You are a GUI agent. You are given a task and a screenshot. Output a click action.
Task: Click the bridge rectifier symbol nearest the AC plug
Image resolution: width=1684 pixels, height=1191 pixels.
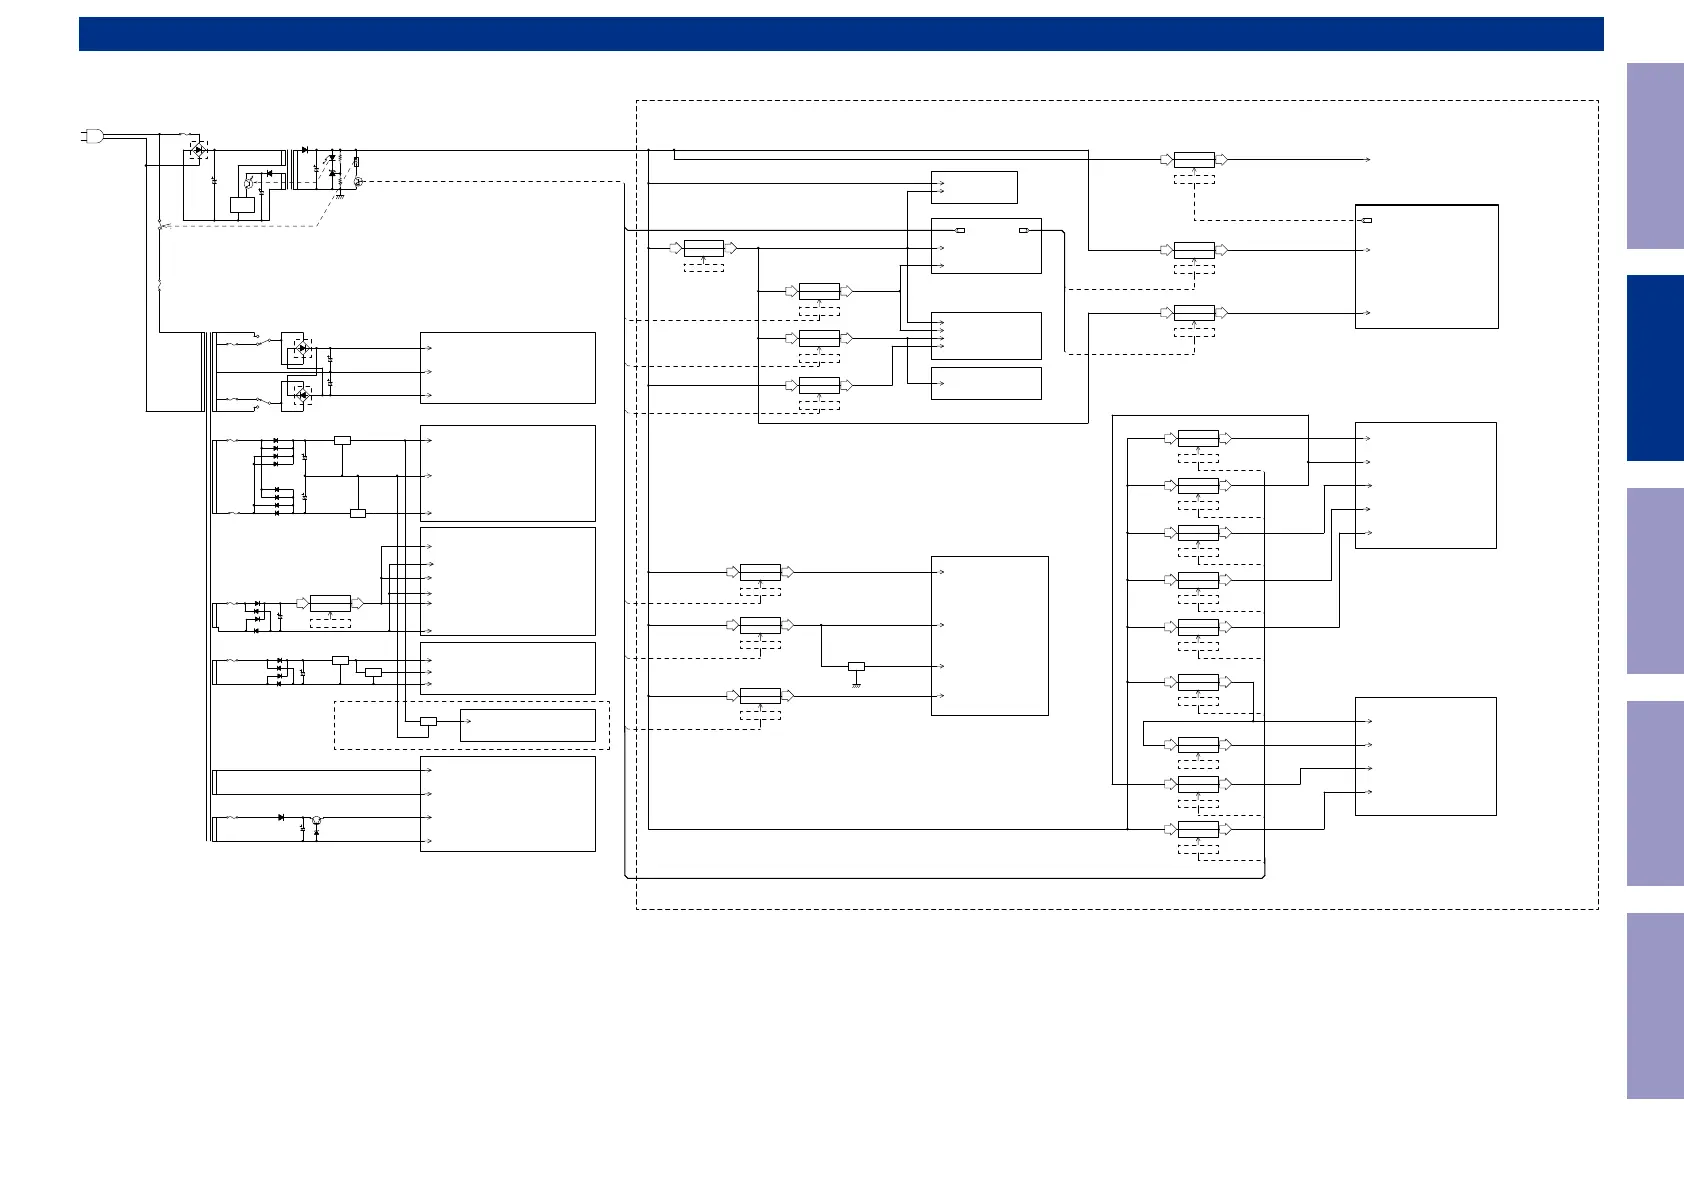click(x=198, y=150)
